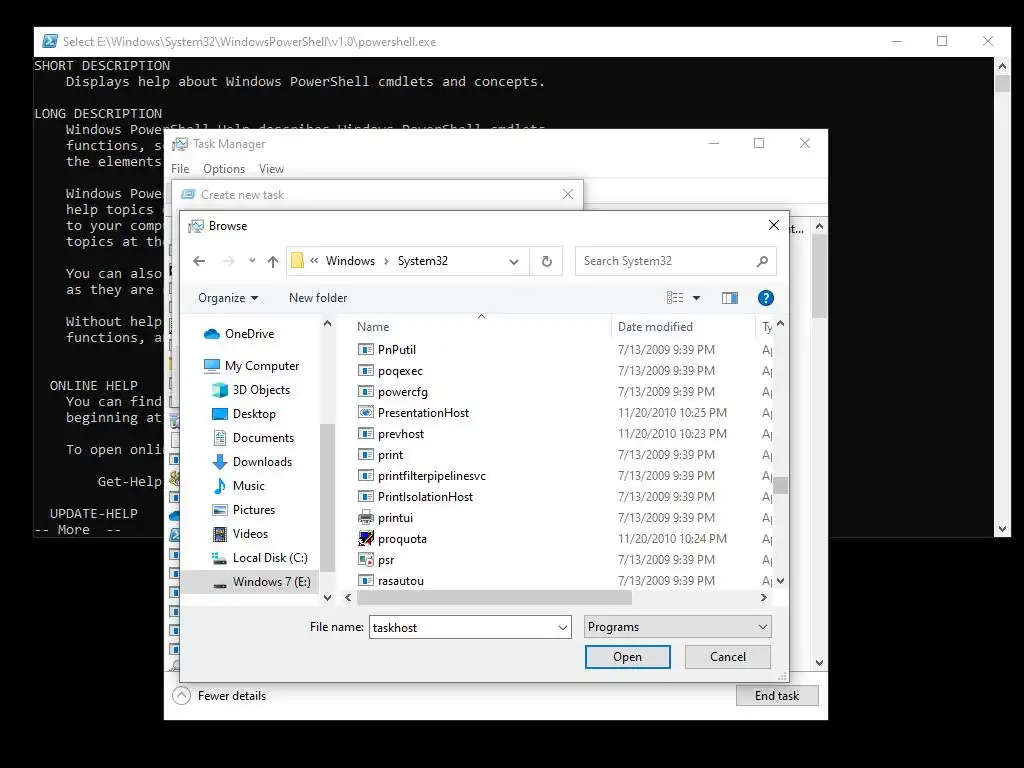Click the Open button
The image size is (1024, 768).
click(x=628, y=657)
